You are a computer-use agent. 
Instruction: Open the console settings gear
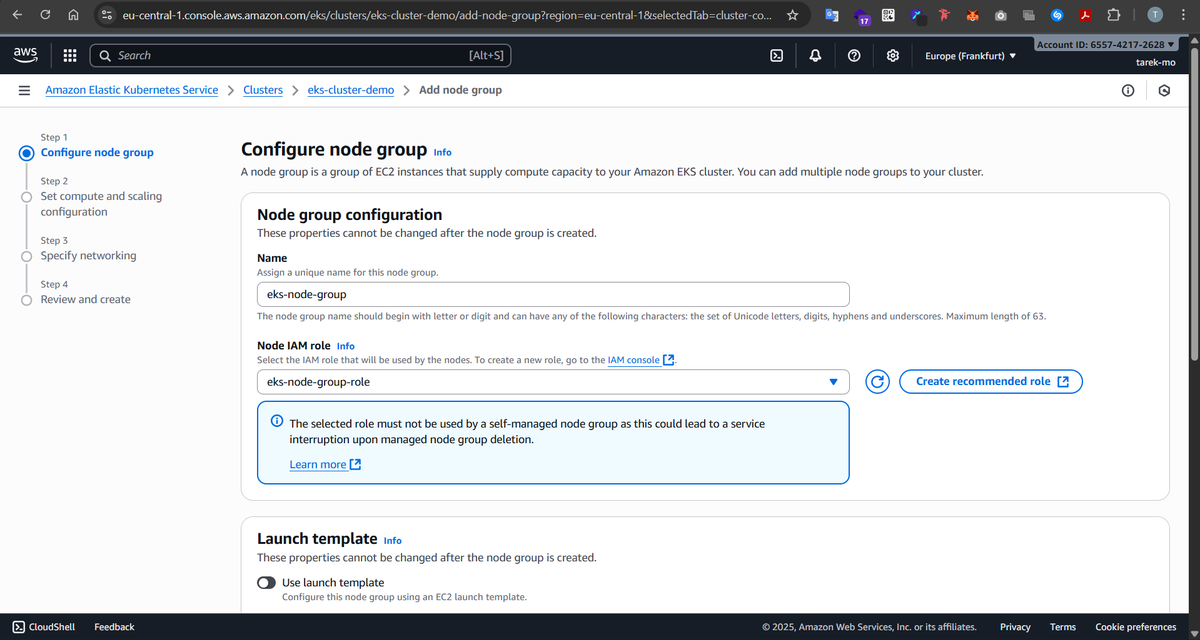(893, 56)
